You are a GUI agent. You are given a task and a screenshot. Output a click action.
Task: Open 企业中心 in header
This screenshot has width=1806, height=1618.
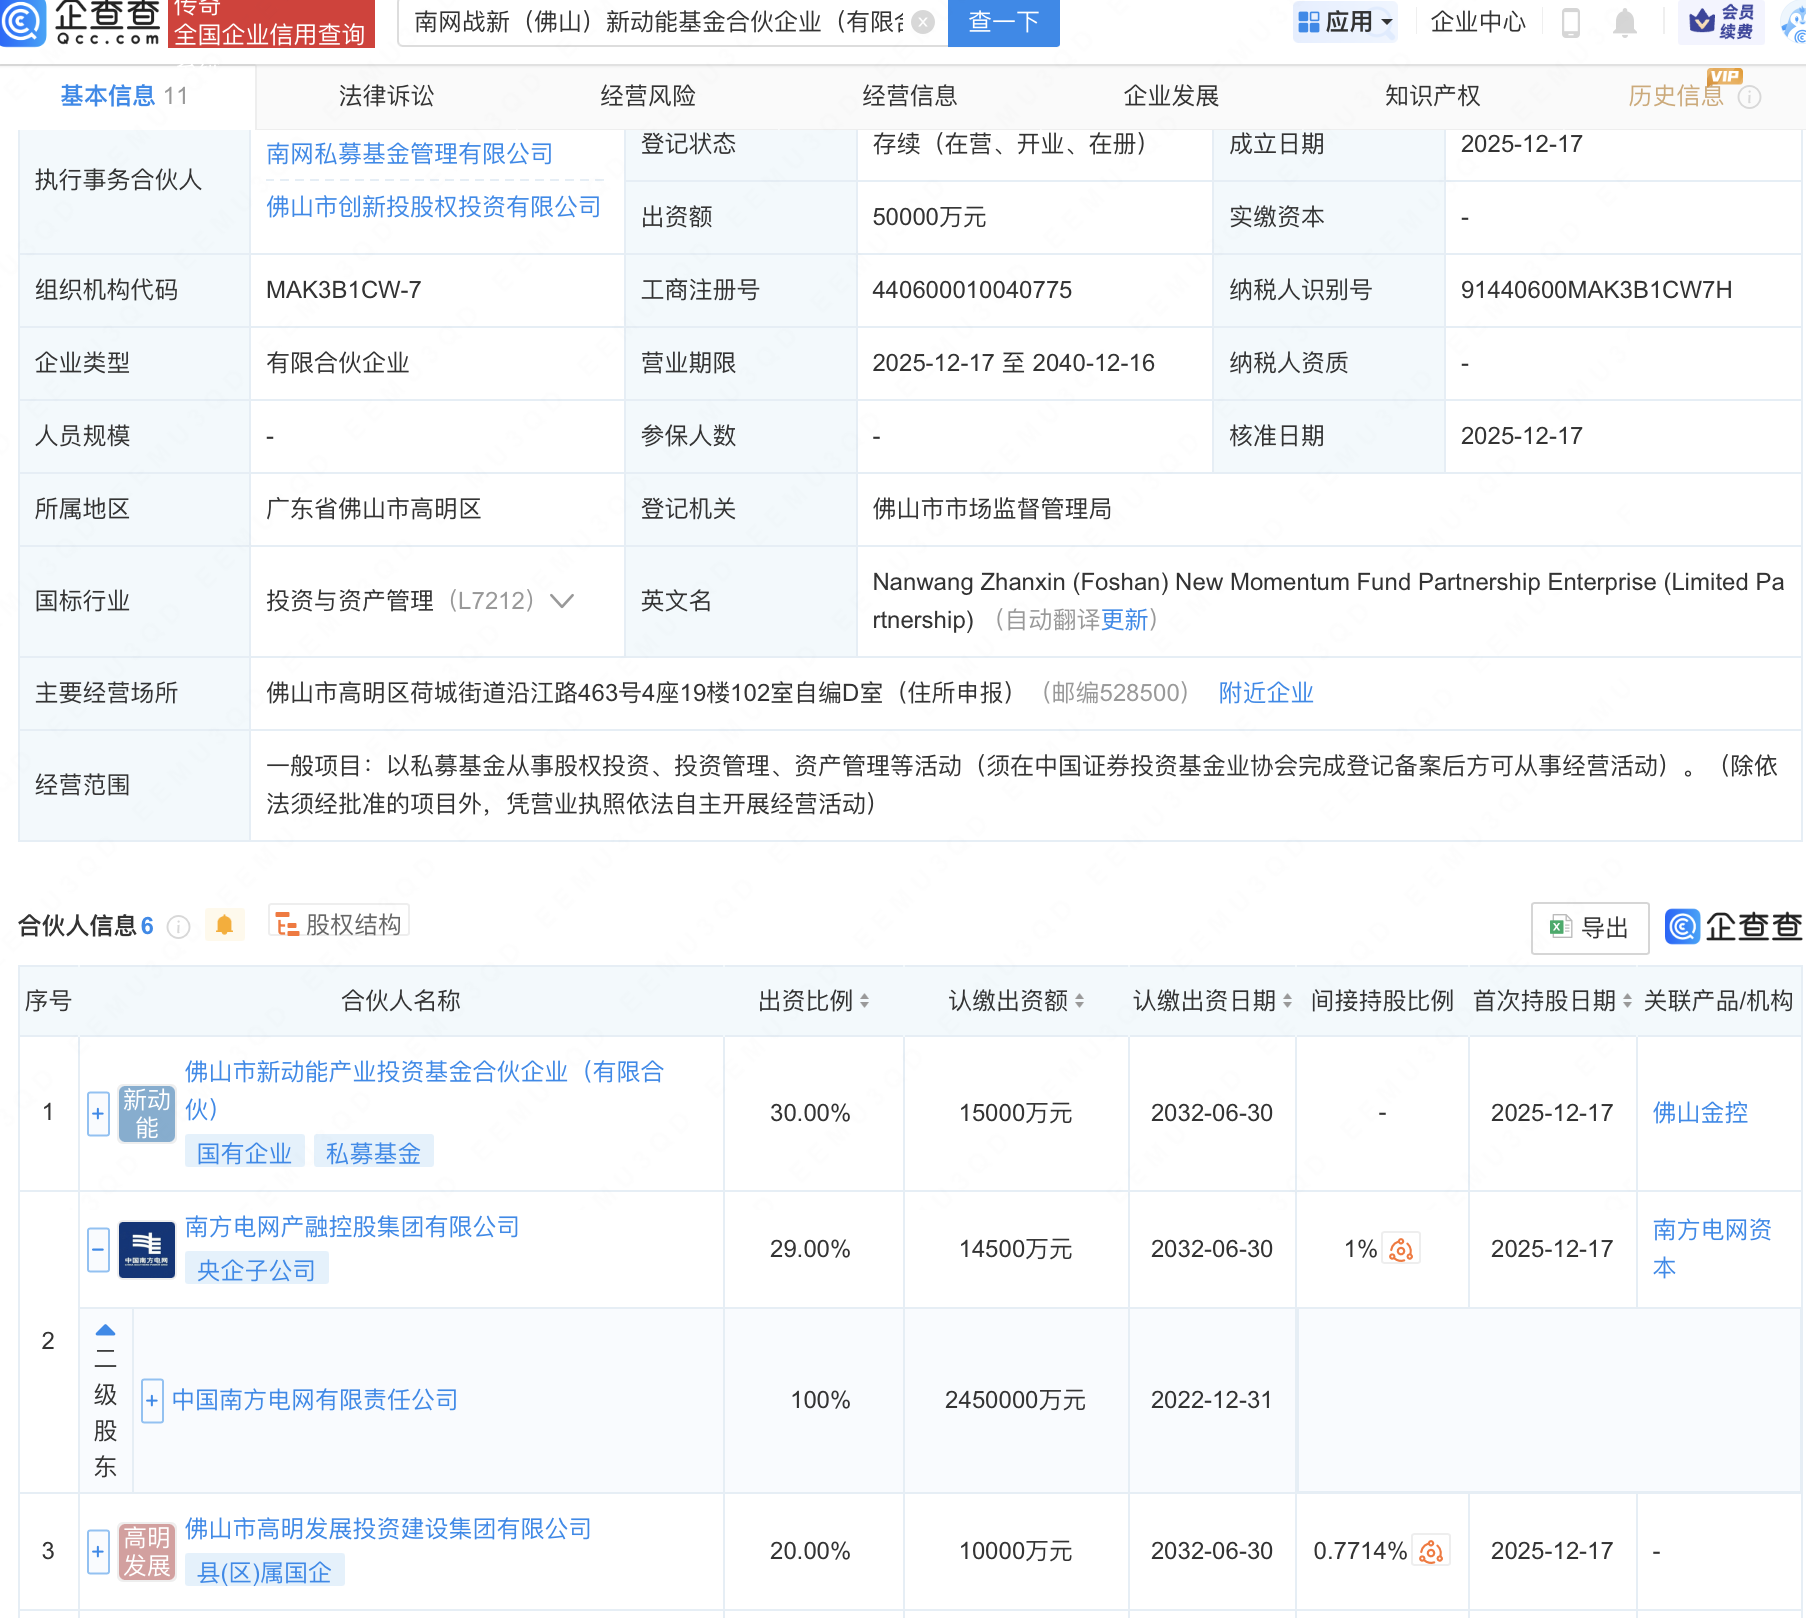1478,22
